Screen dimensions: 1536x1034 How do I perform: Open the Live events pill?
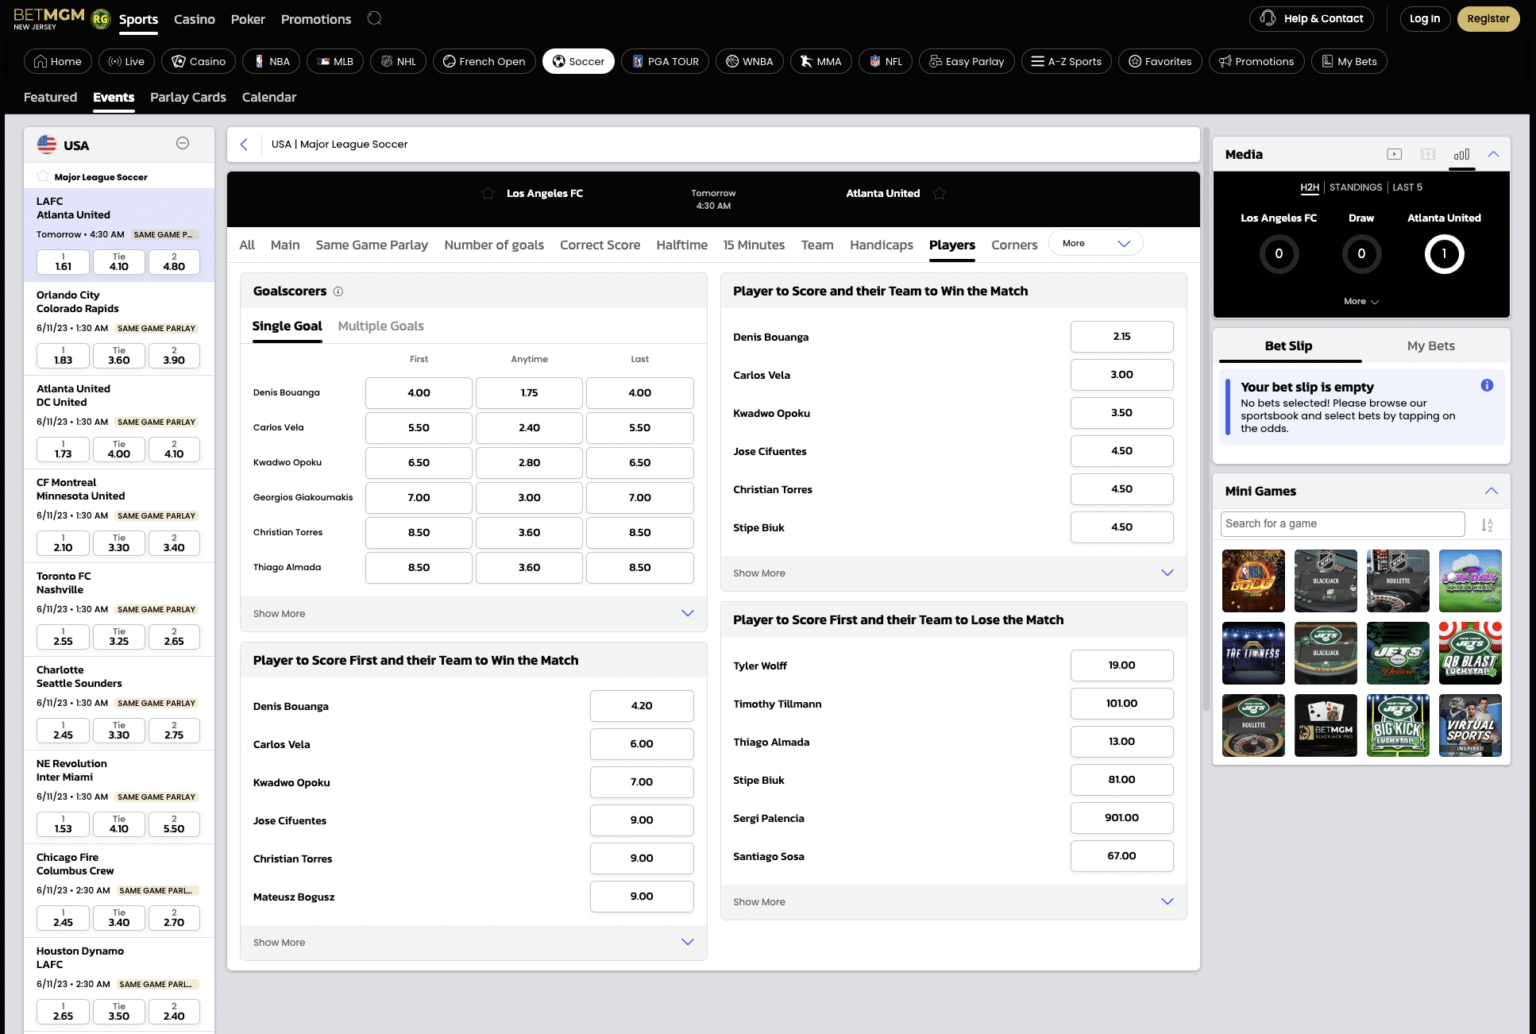[x=126, y=61]
